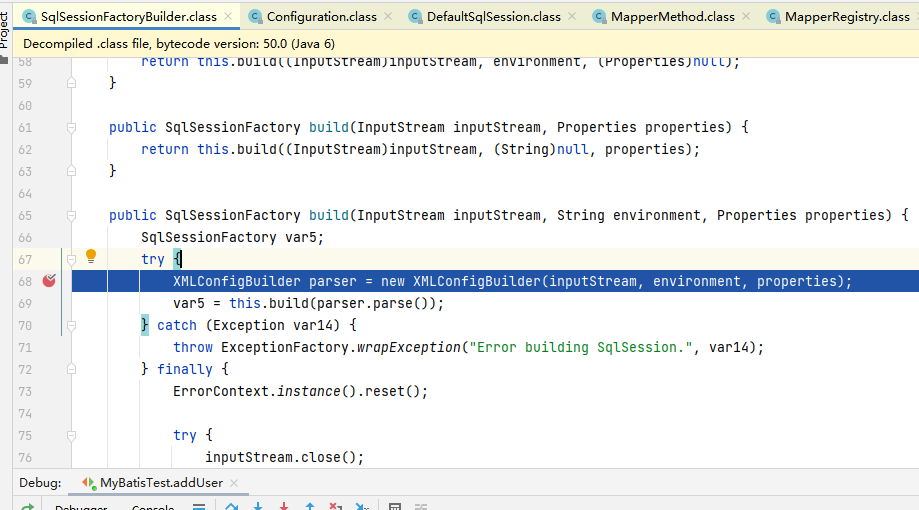Click "var5 = this.build(parser.parse());" on line 69
The height and width of the screenshot is (510, 919).
[308, 304]
